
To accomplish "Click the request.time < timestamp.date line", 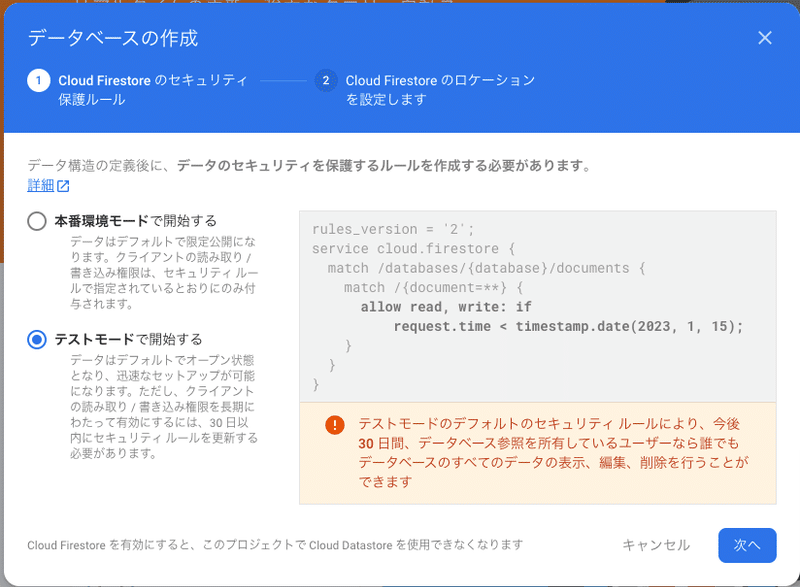I will (568, 326).
